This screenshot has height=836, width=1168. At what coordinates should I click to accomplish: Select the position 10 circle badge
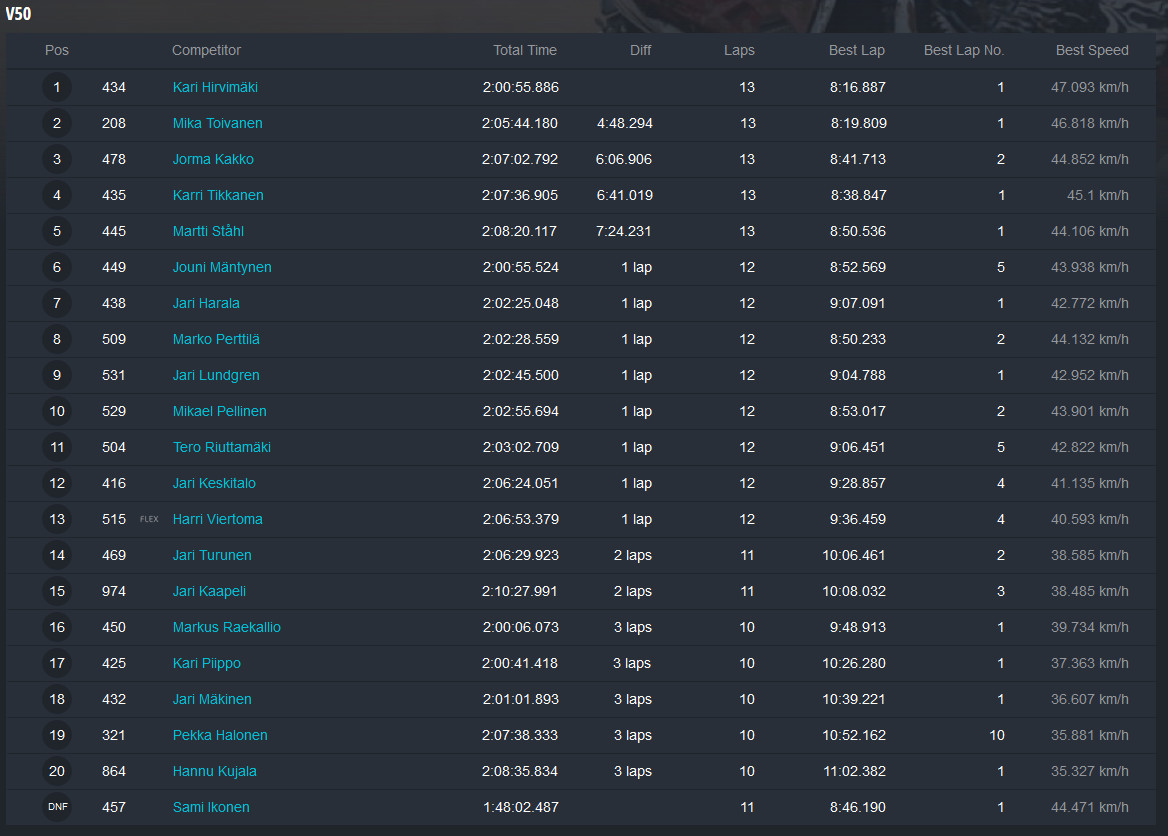coord(57,411)
